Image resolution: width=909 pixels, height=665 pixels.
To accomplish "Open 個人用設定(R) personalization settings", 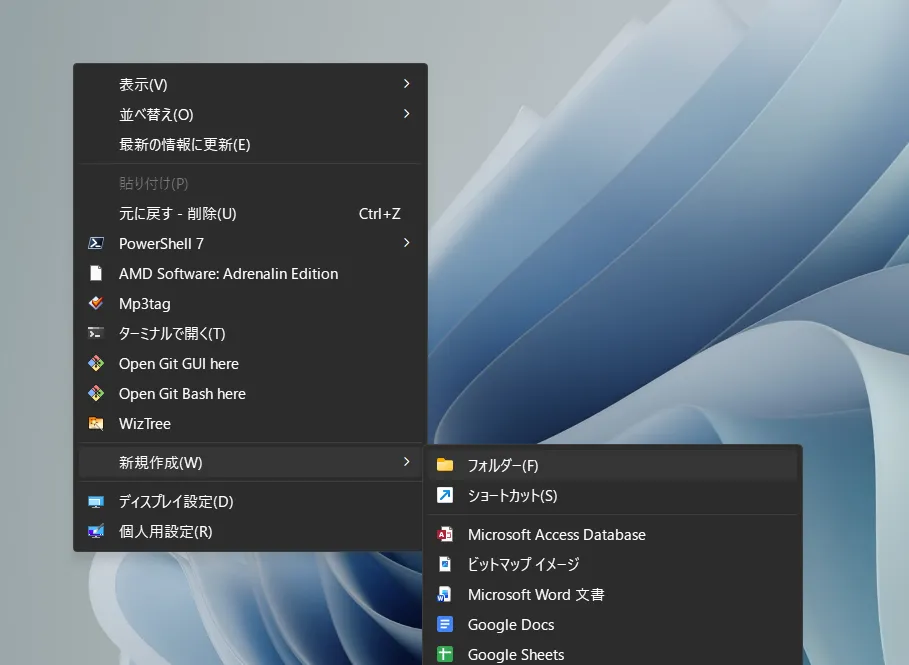I will [165, 531].
